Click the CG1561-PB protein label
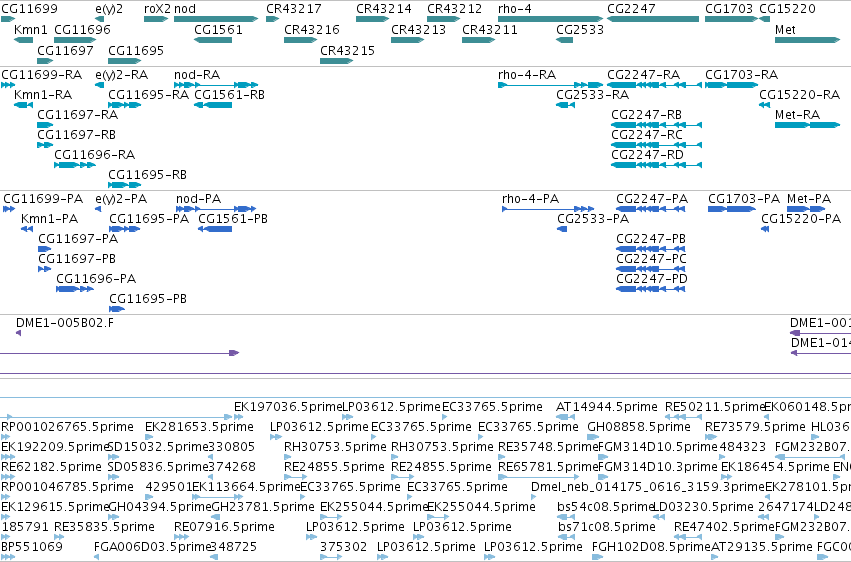 233,219
